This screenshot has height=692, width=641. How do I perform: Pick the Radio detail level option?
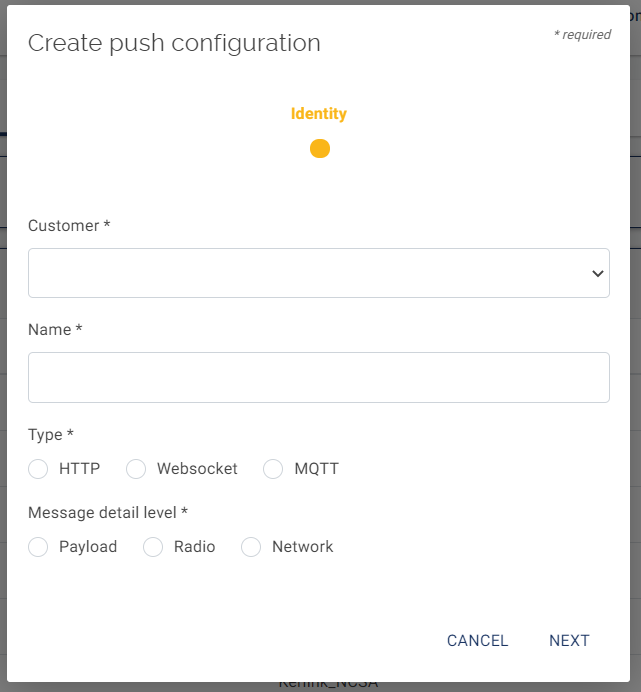pos(153,547)
